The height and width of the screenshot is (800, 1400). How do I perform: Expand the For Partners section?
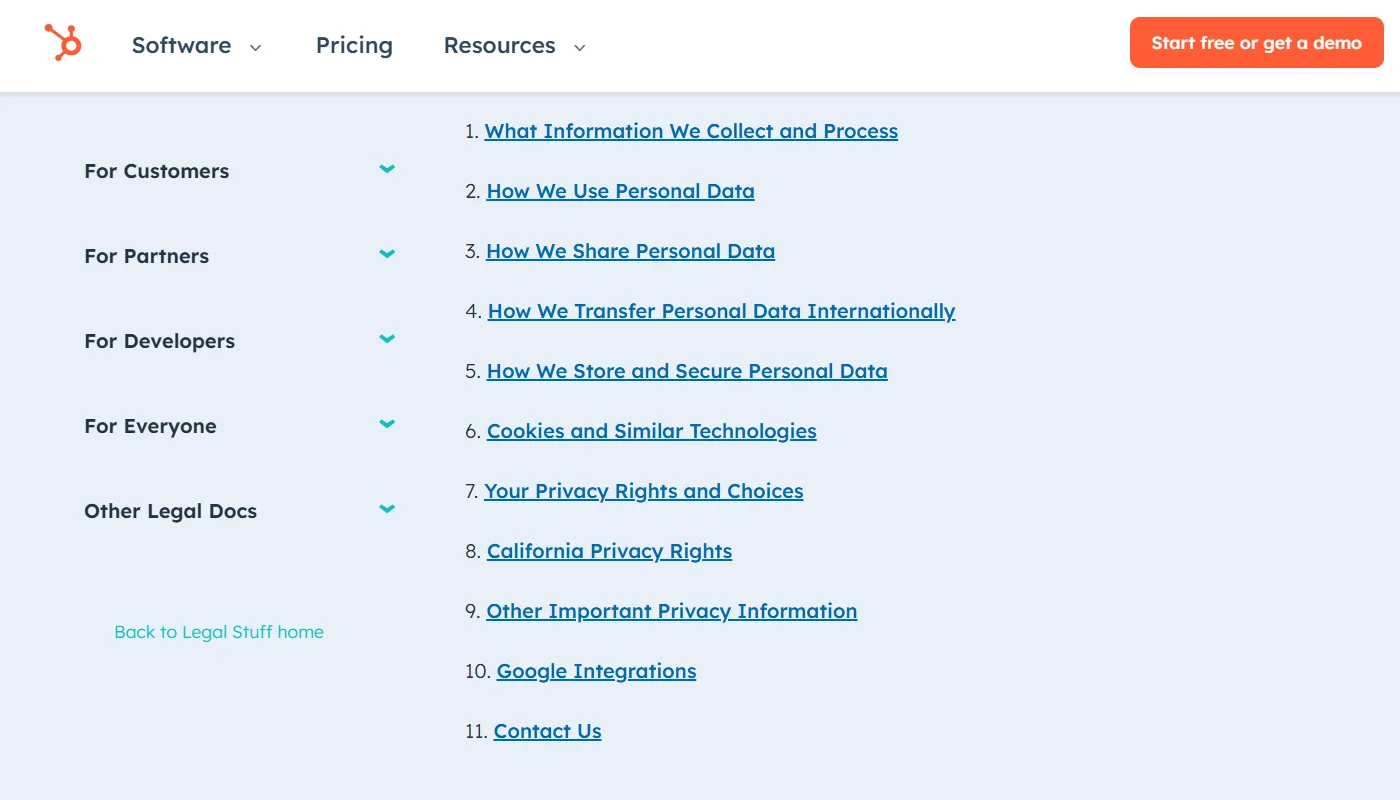(387, 254)
